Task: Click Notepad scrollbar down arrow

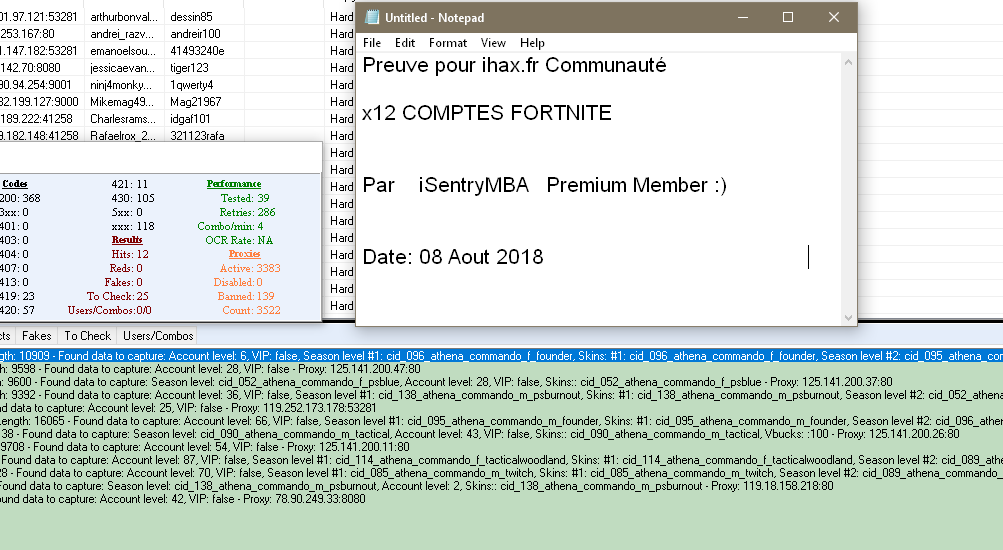Action: click(x=848, y=317)
